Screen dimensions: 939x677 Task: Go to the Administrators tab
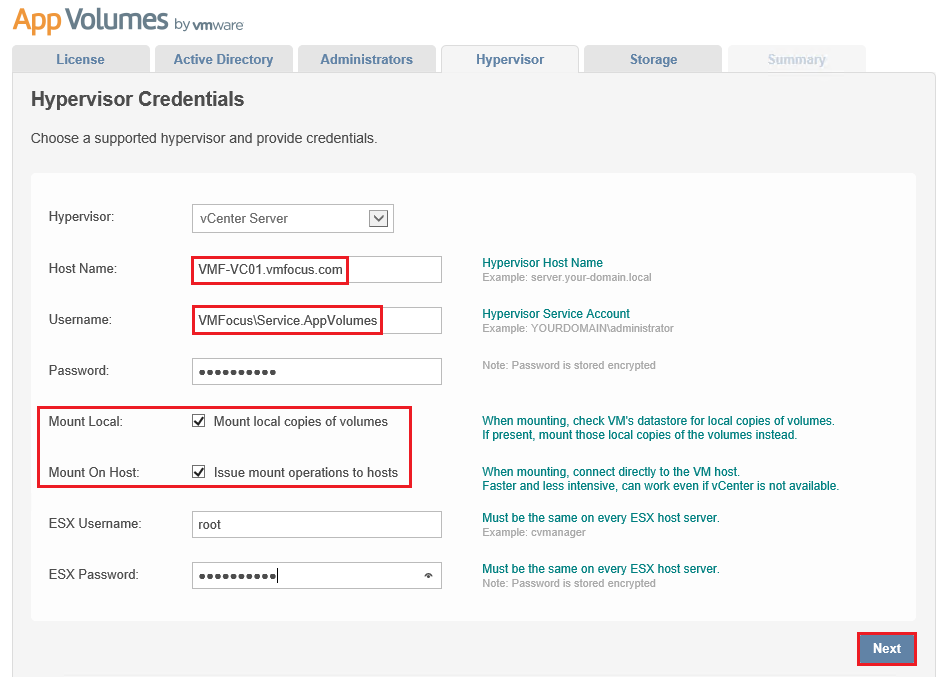pos(366,59)
